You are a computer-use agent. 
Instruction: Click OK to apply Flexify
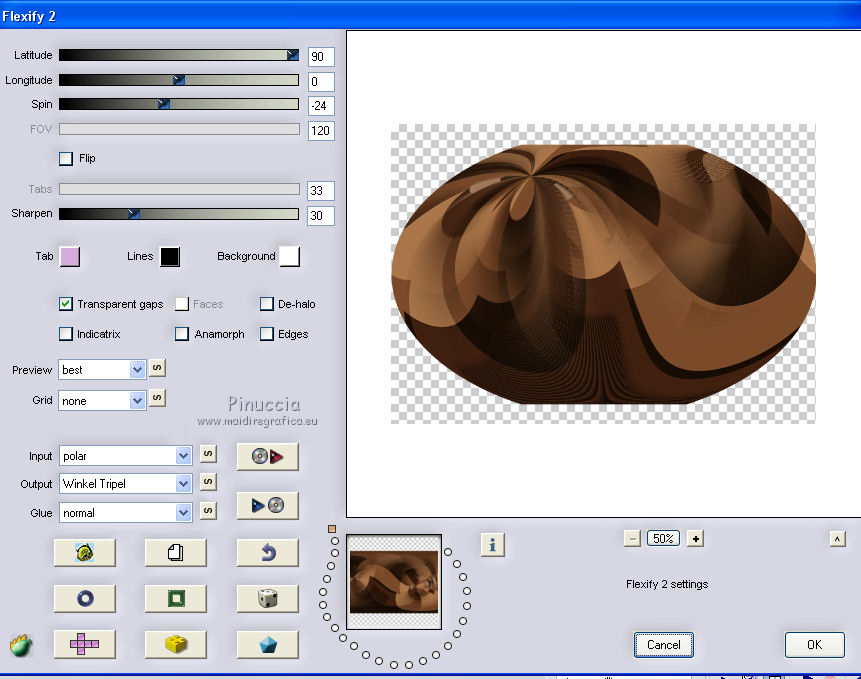coord(814,645)
